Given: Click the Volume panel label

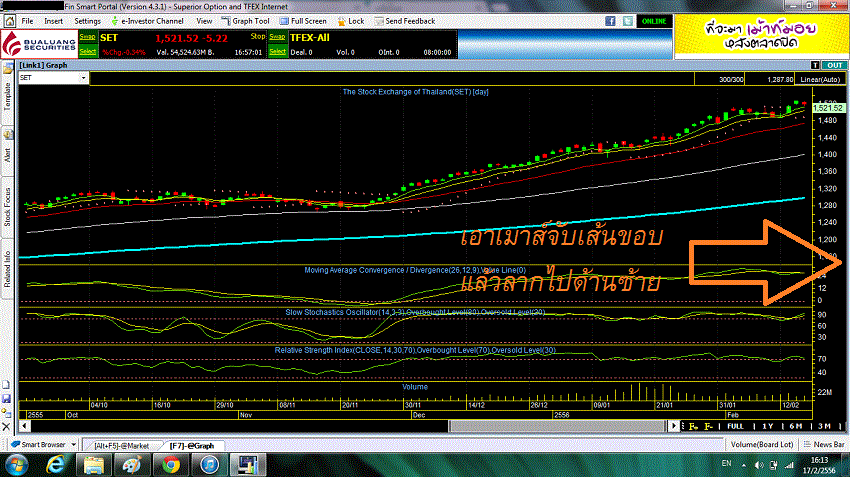Looking at the screenshot, I should click(x=415, y=387).
